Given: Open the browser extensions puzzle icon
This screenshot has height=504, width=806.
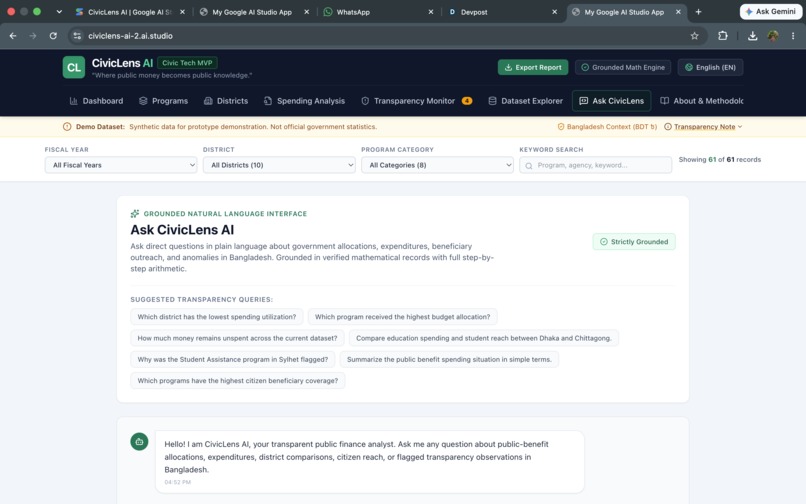Looking at the screenshot, I should point(723,36).
